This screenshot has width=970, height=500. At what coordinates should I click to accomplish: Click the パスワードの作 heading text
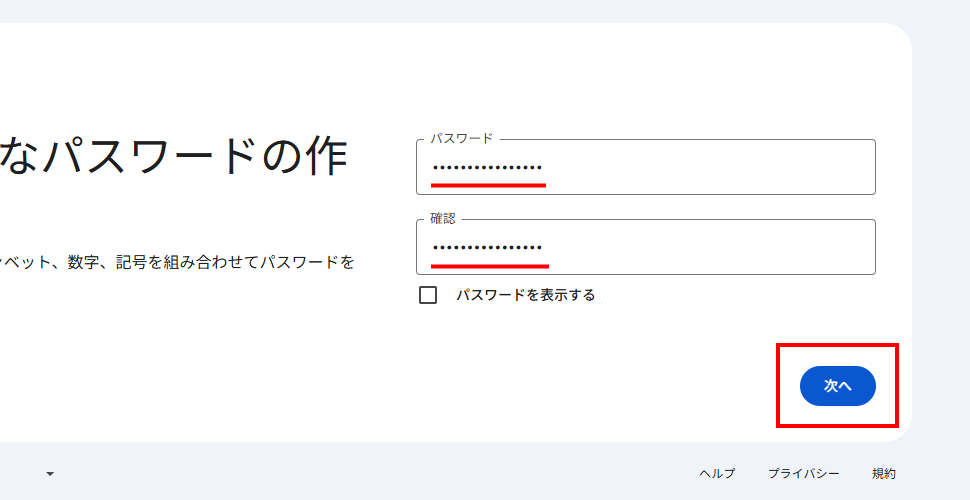[175, 157]
